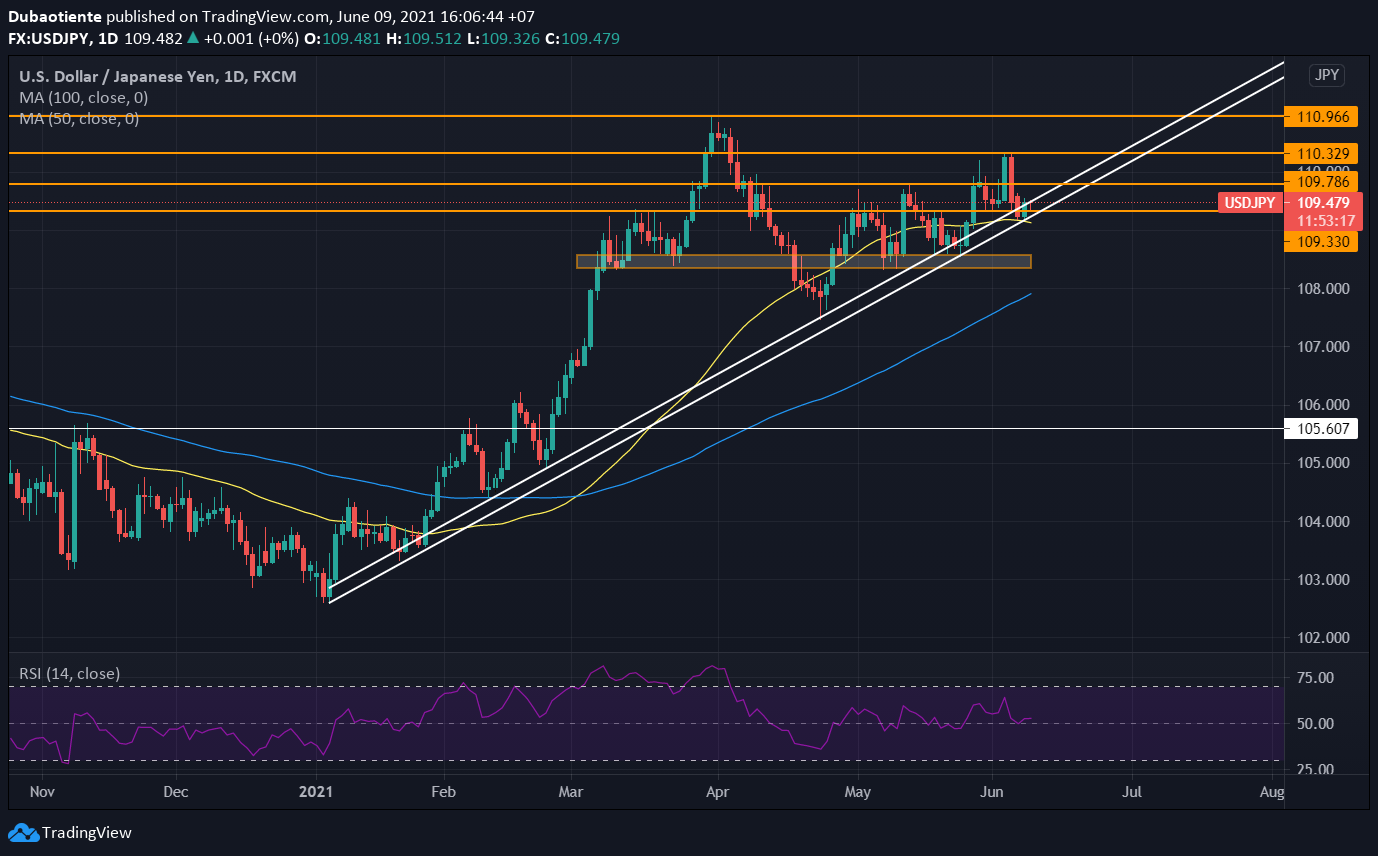
Task: Click 107.000 on the price axis
Action: point(1323,347)
